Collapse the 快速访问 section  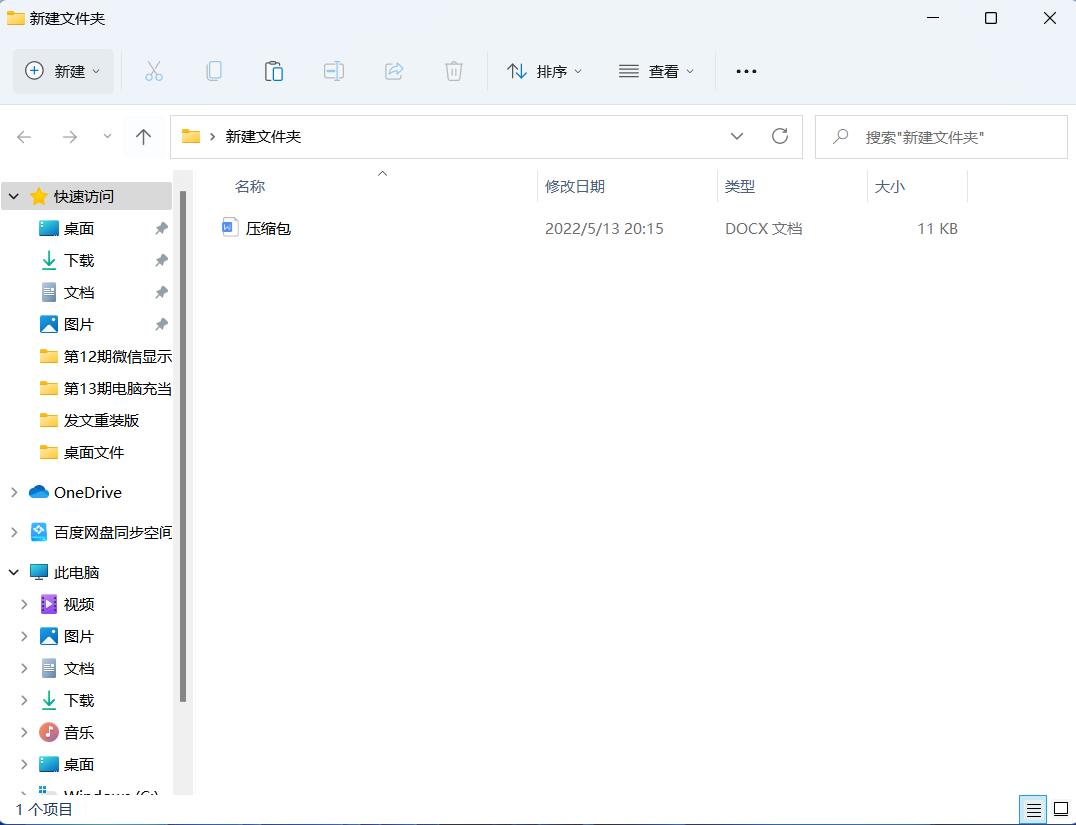12,196
